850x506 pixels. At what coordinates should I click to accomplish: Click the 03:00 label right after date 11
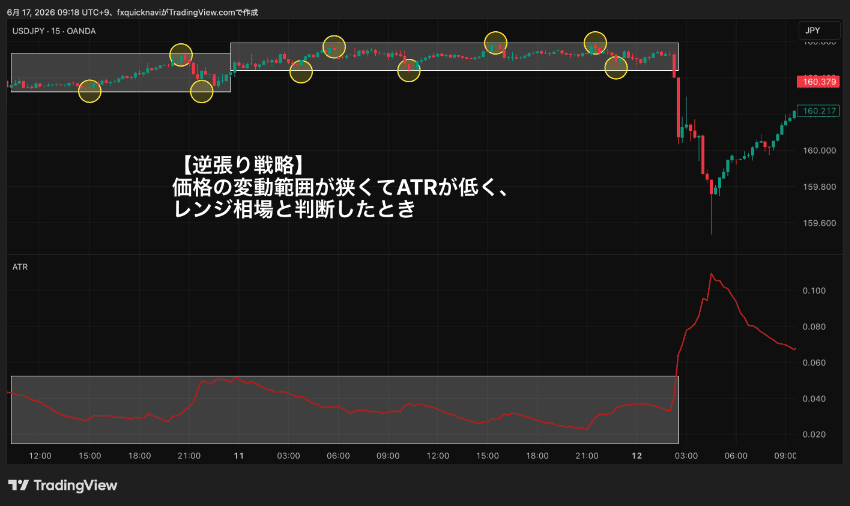288,456
